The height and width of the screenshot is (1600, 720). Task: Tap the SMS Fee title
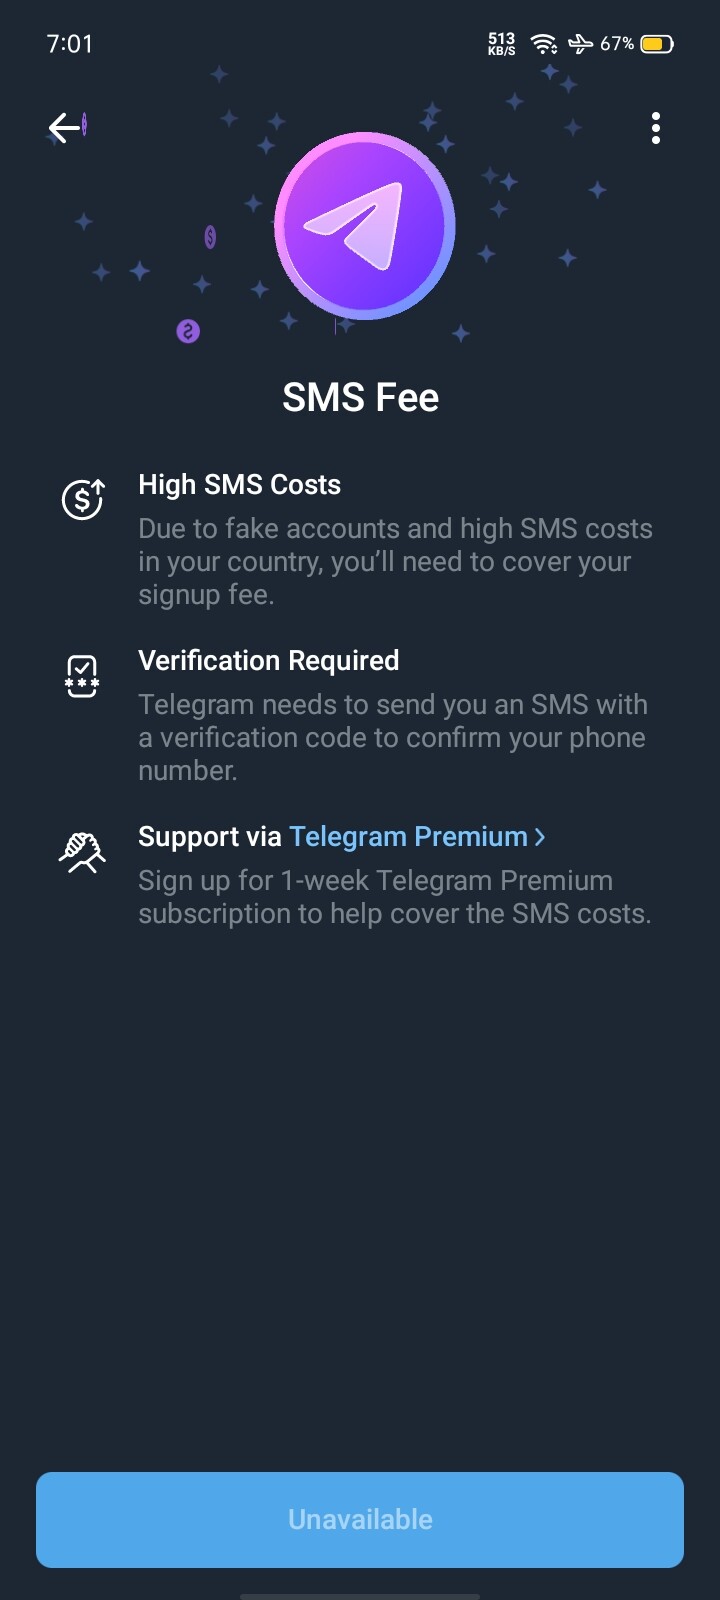(360, 398)
